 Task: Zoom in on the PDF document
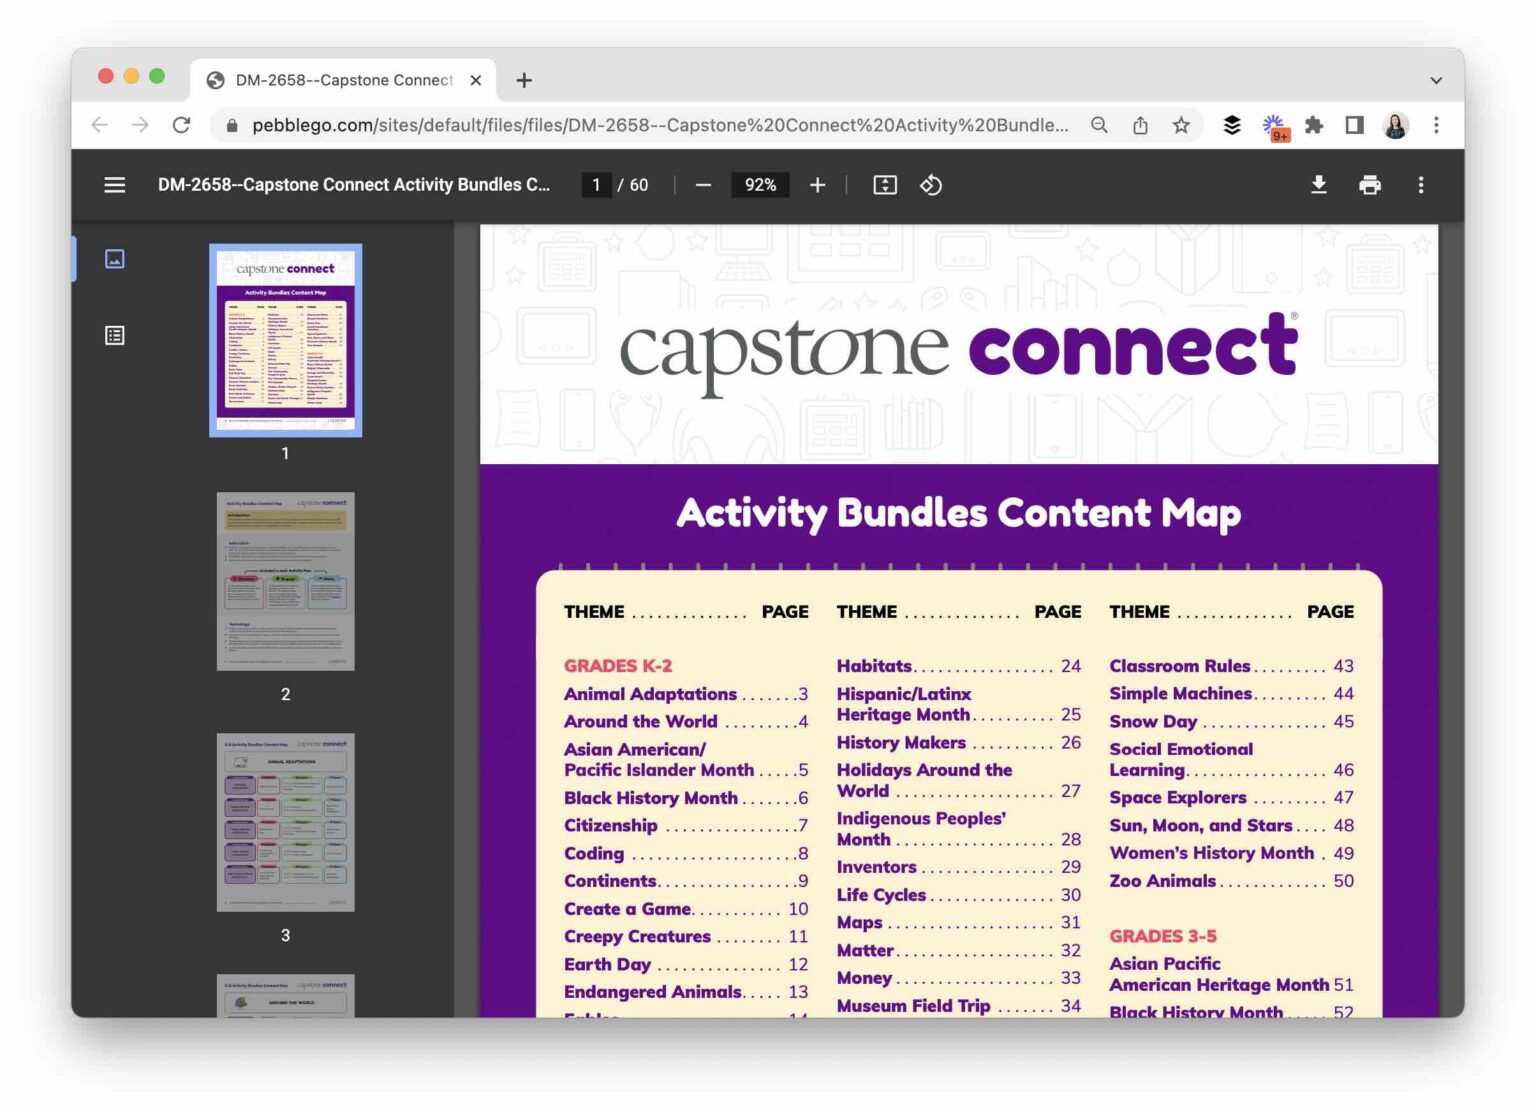coord(817,184)
